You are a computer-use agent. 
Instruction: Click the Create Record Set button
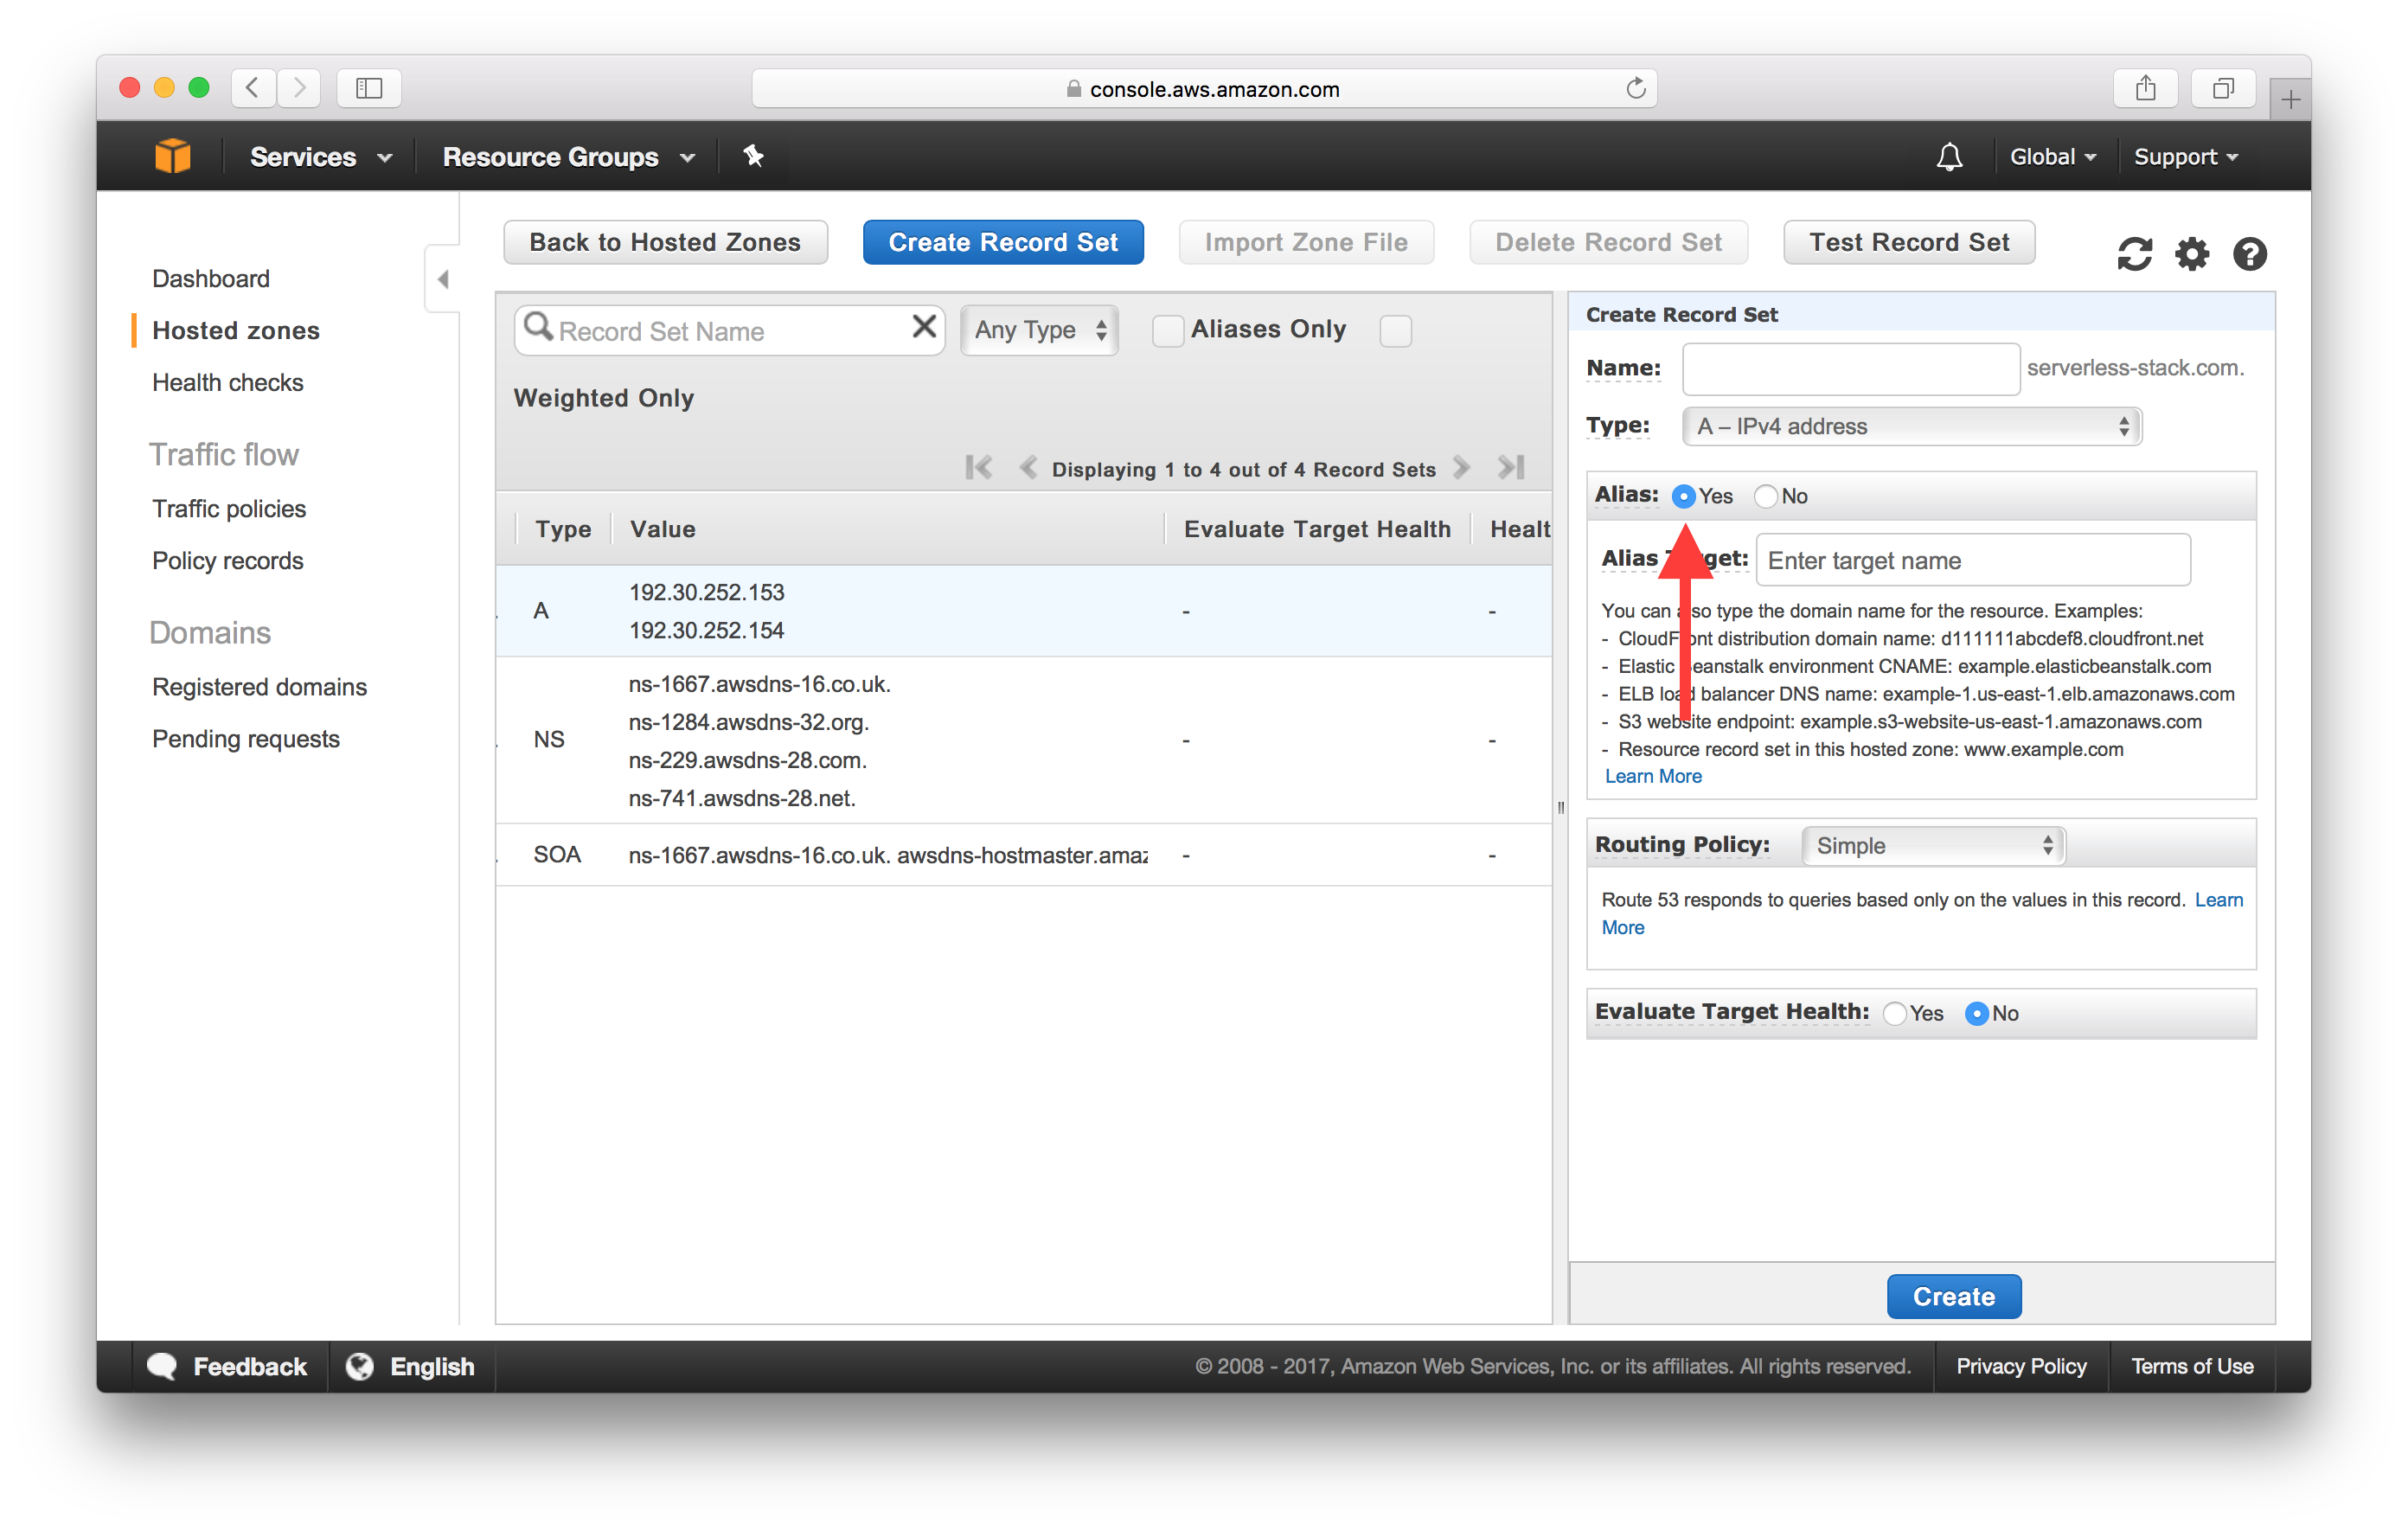point(1004,242)
